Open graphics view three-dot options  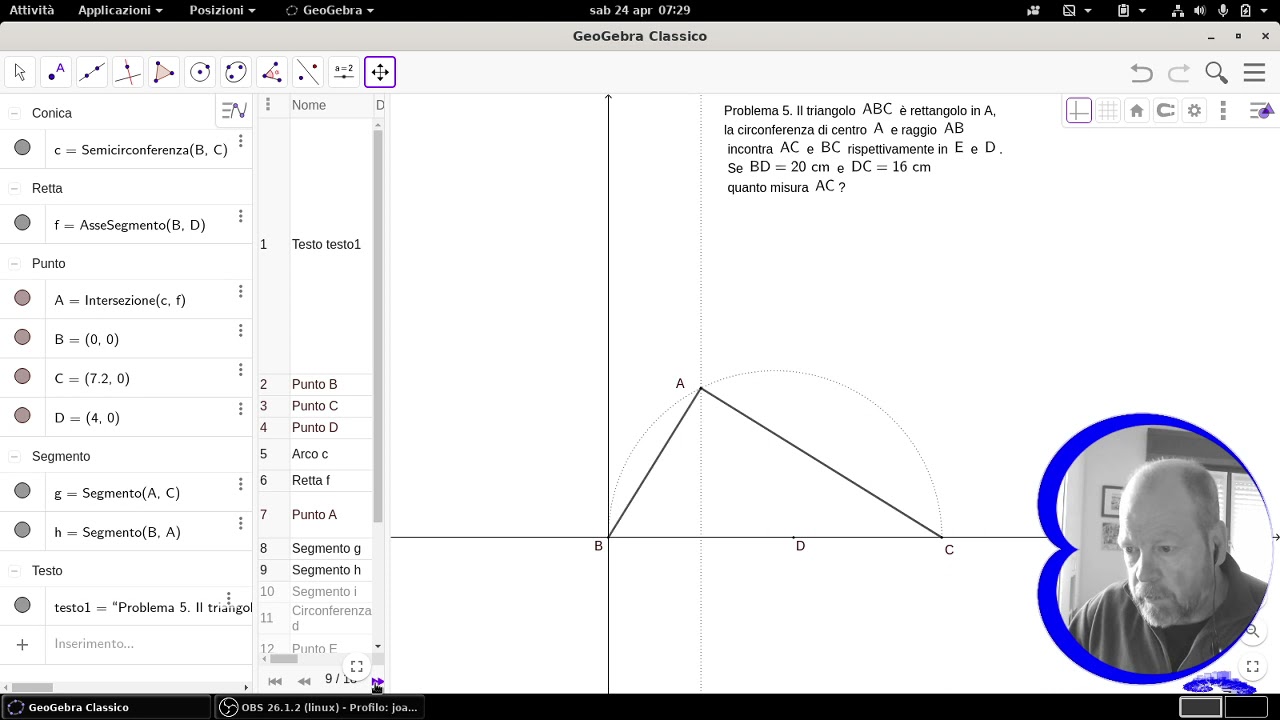point(1223,111)
